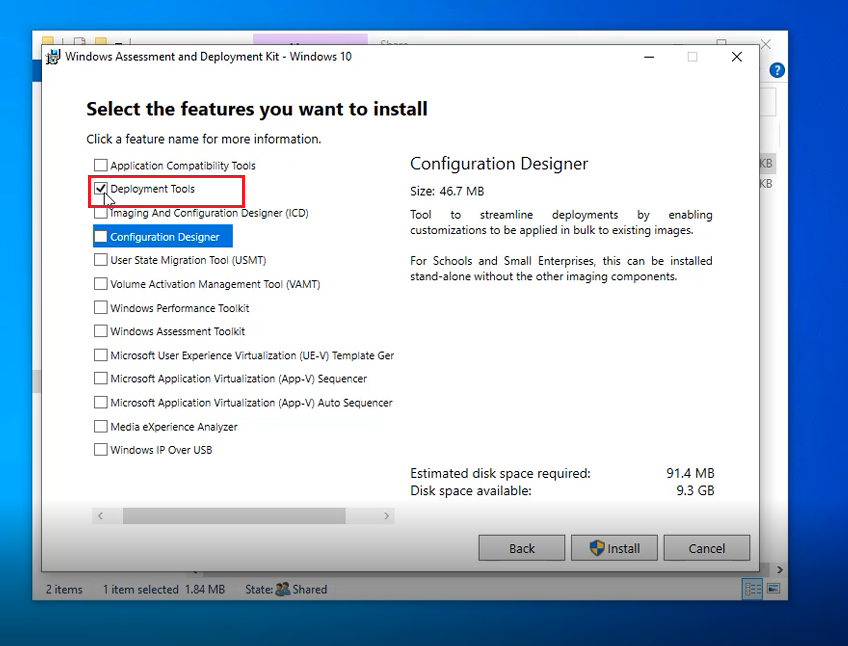The image size is (848, 646).
Task: Click the horizontal scrollbar thumb in feature list
Action: 234,516
